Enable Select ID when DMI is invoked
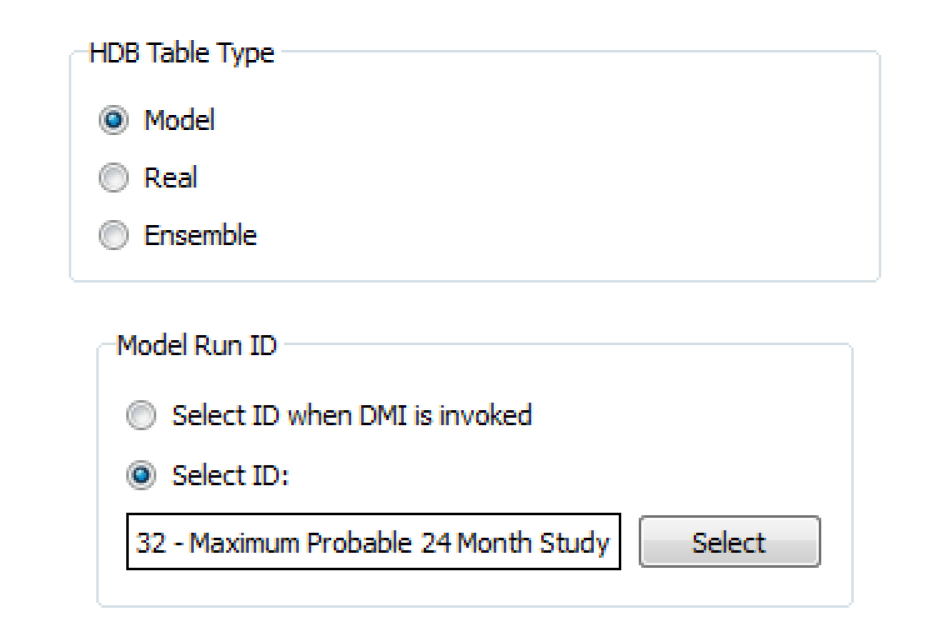Image resolution: width=950 pixels, height=632 pixels. click(x=142, y=417)
